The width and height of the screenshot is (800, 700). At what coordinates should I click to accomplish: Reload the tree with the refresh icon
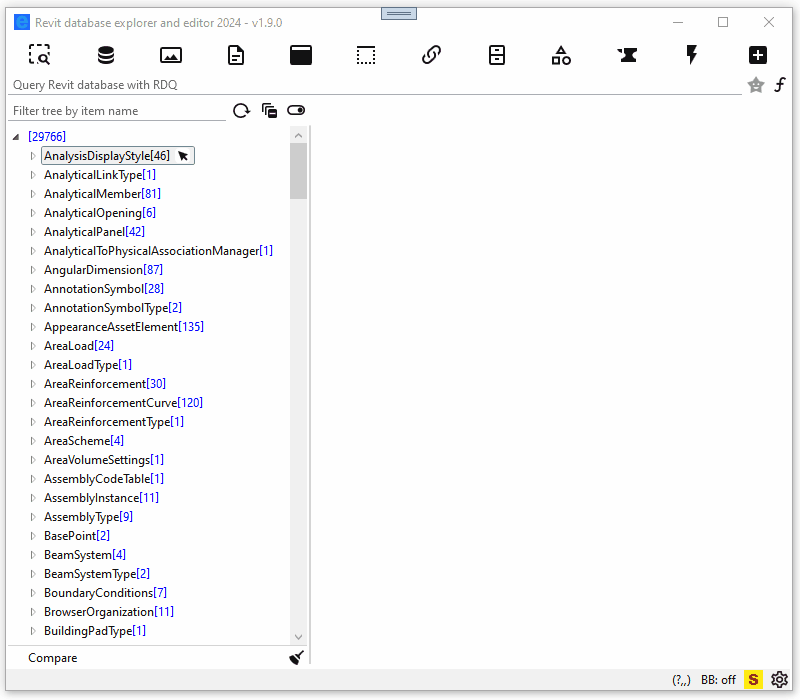241,110
